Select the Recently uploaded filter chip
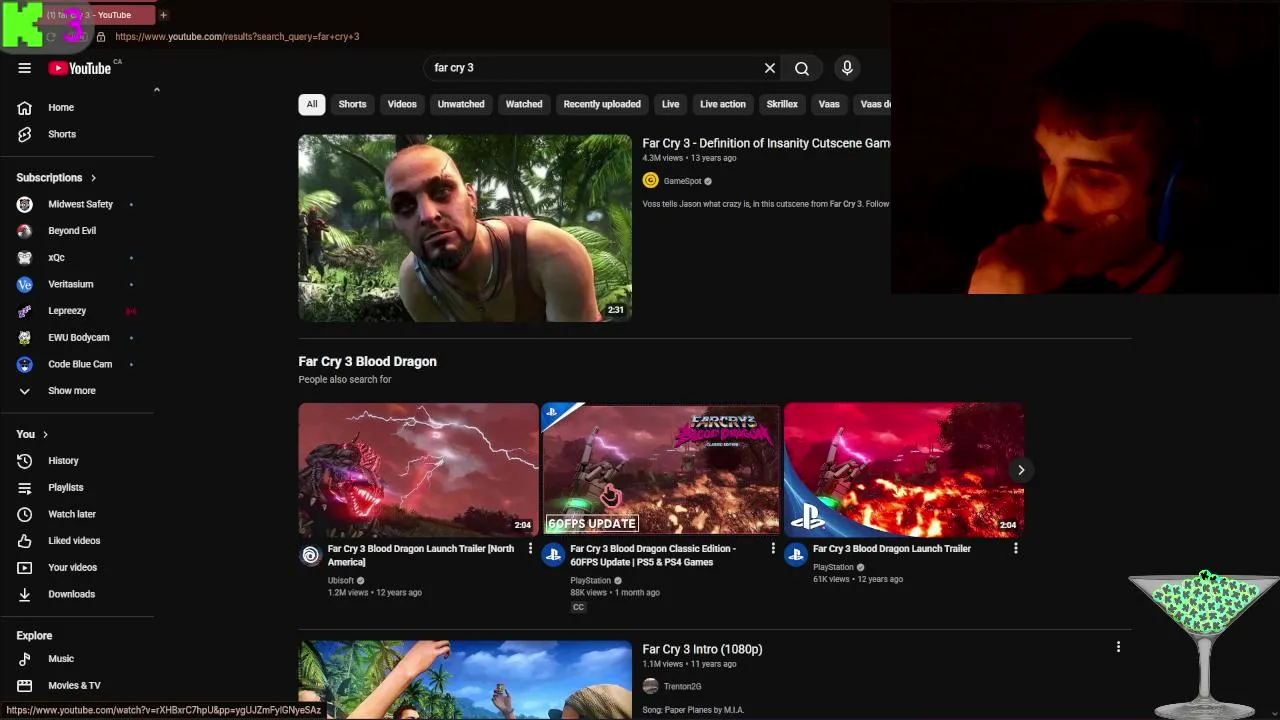Screen dimensions: 1280x720 pyautogui.click(x=602, y=104)
